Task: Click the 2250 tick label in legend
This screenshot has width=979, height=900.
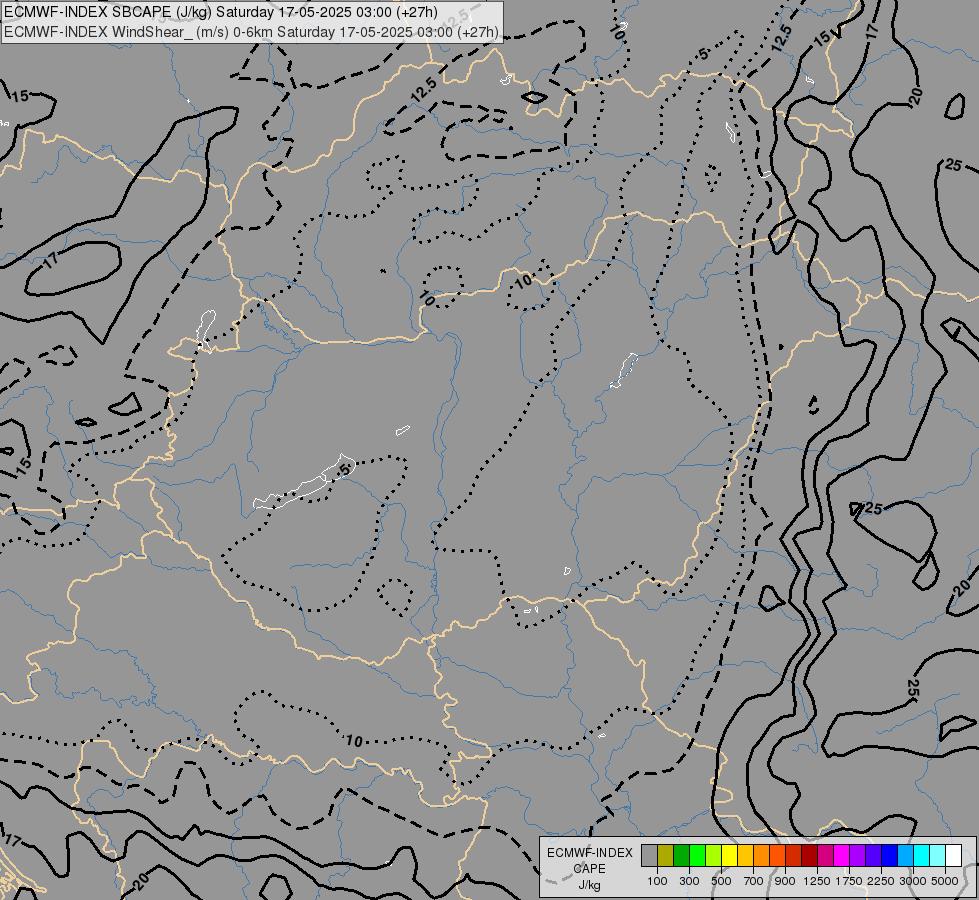Action: coord(881,881)
